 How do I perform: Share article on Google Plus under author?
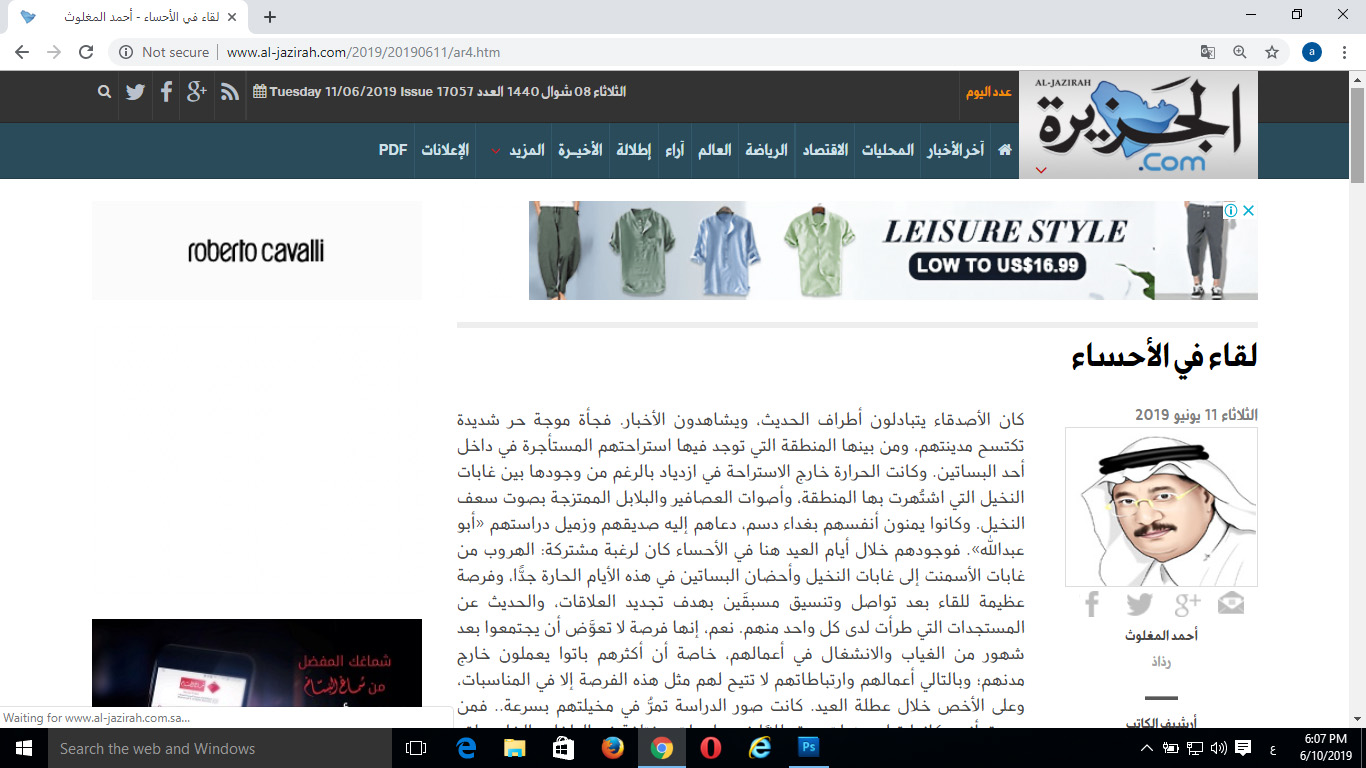pyautogui.click(x=1187, y=604)
